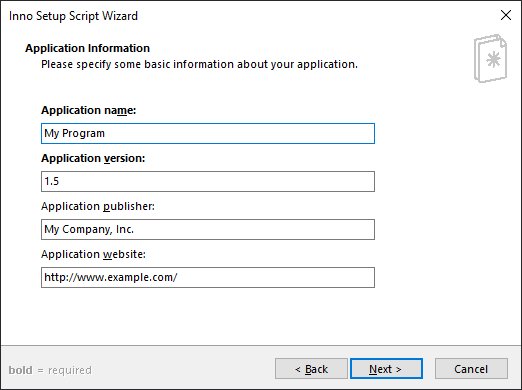Click the 'Application Information' heading

click(87, 48)
